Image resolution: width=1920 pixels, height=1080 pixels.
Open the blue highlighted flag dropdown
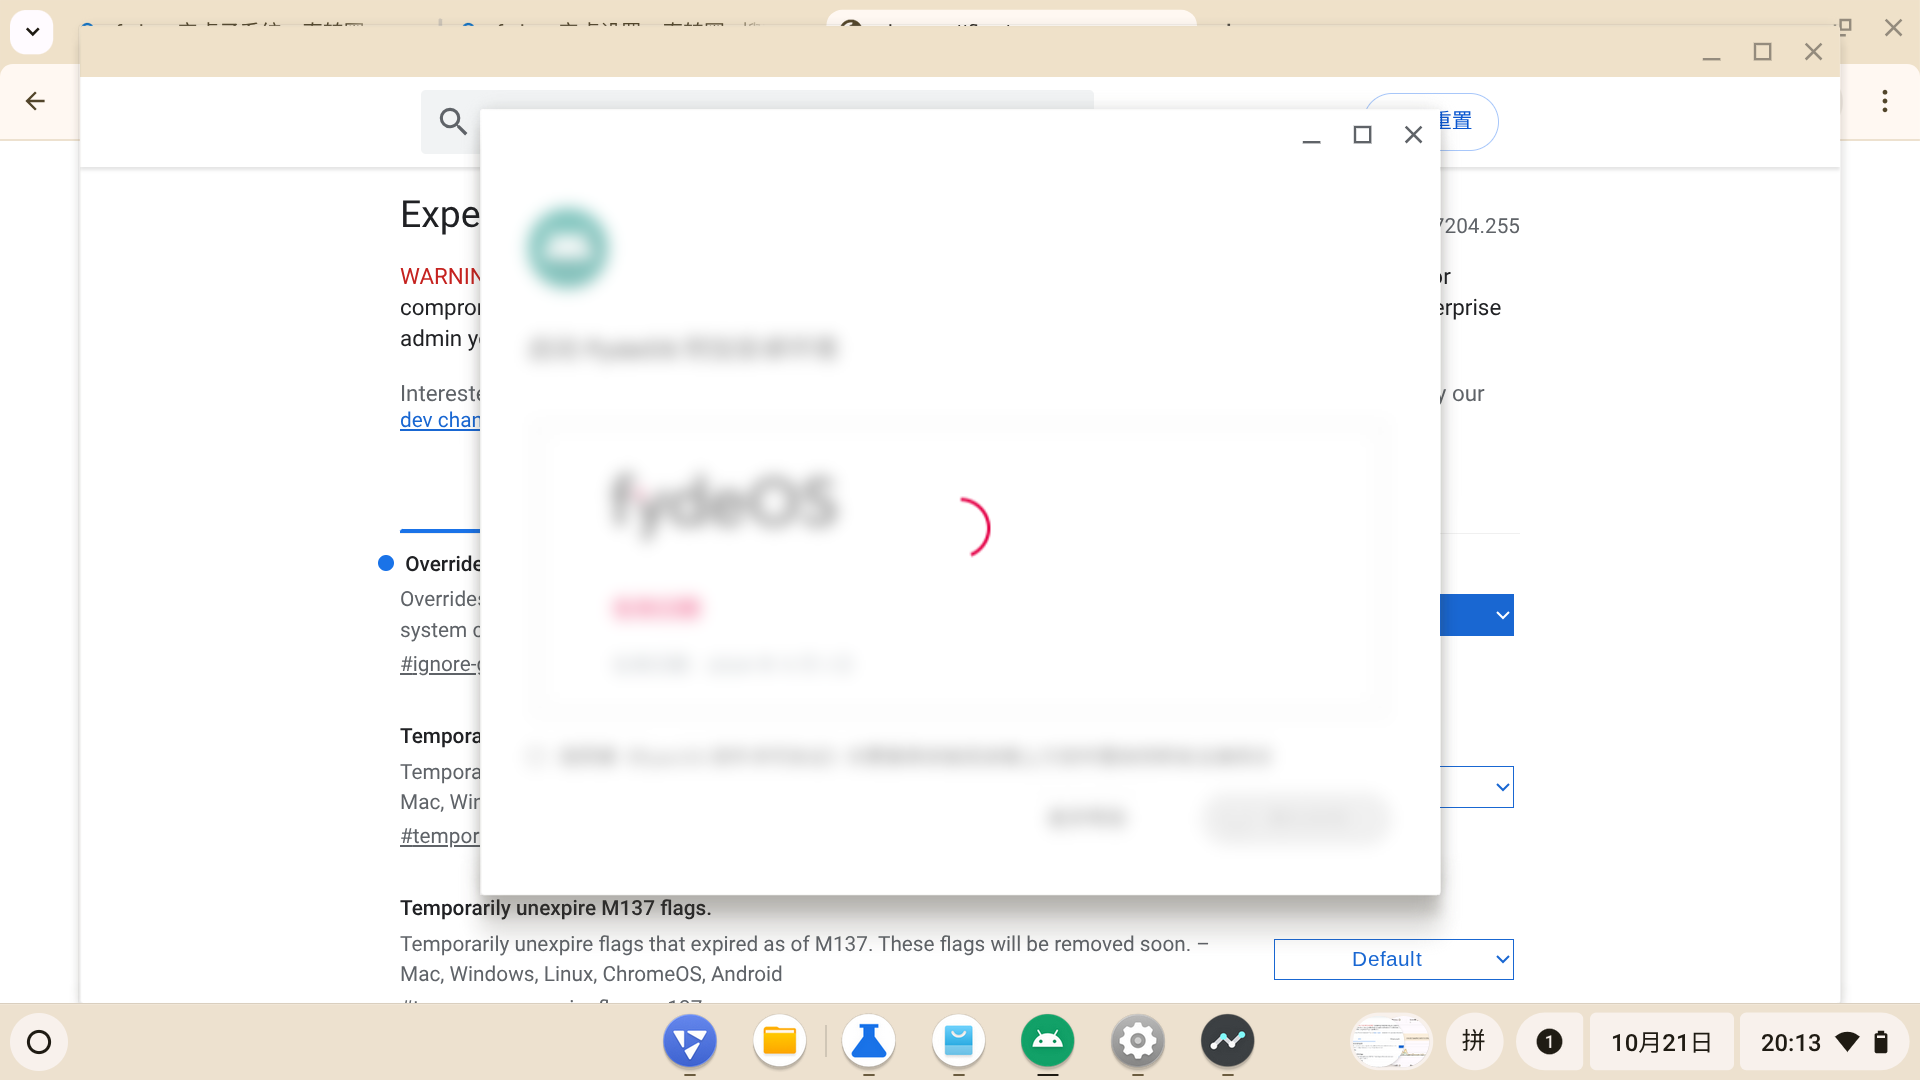click(1477, 615)
